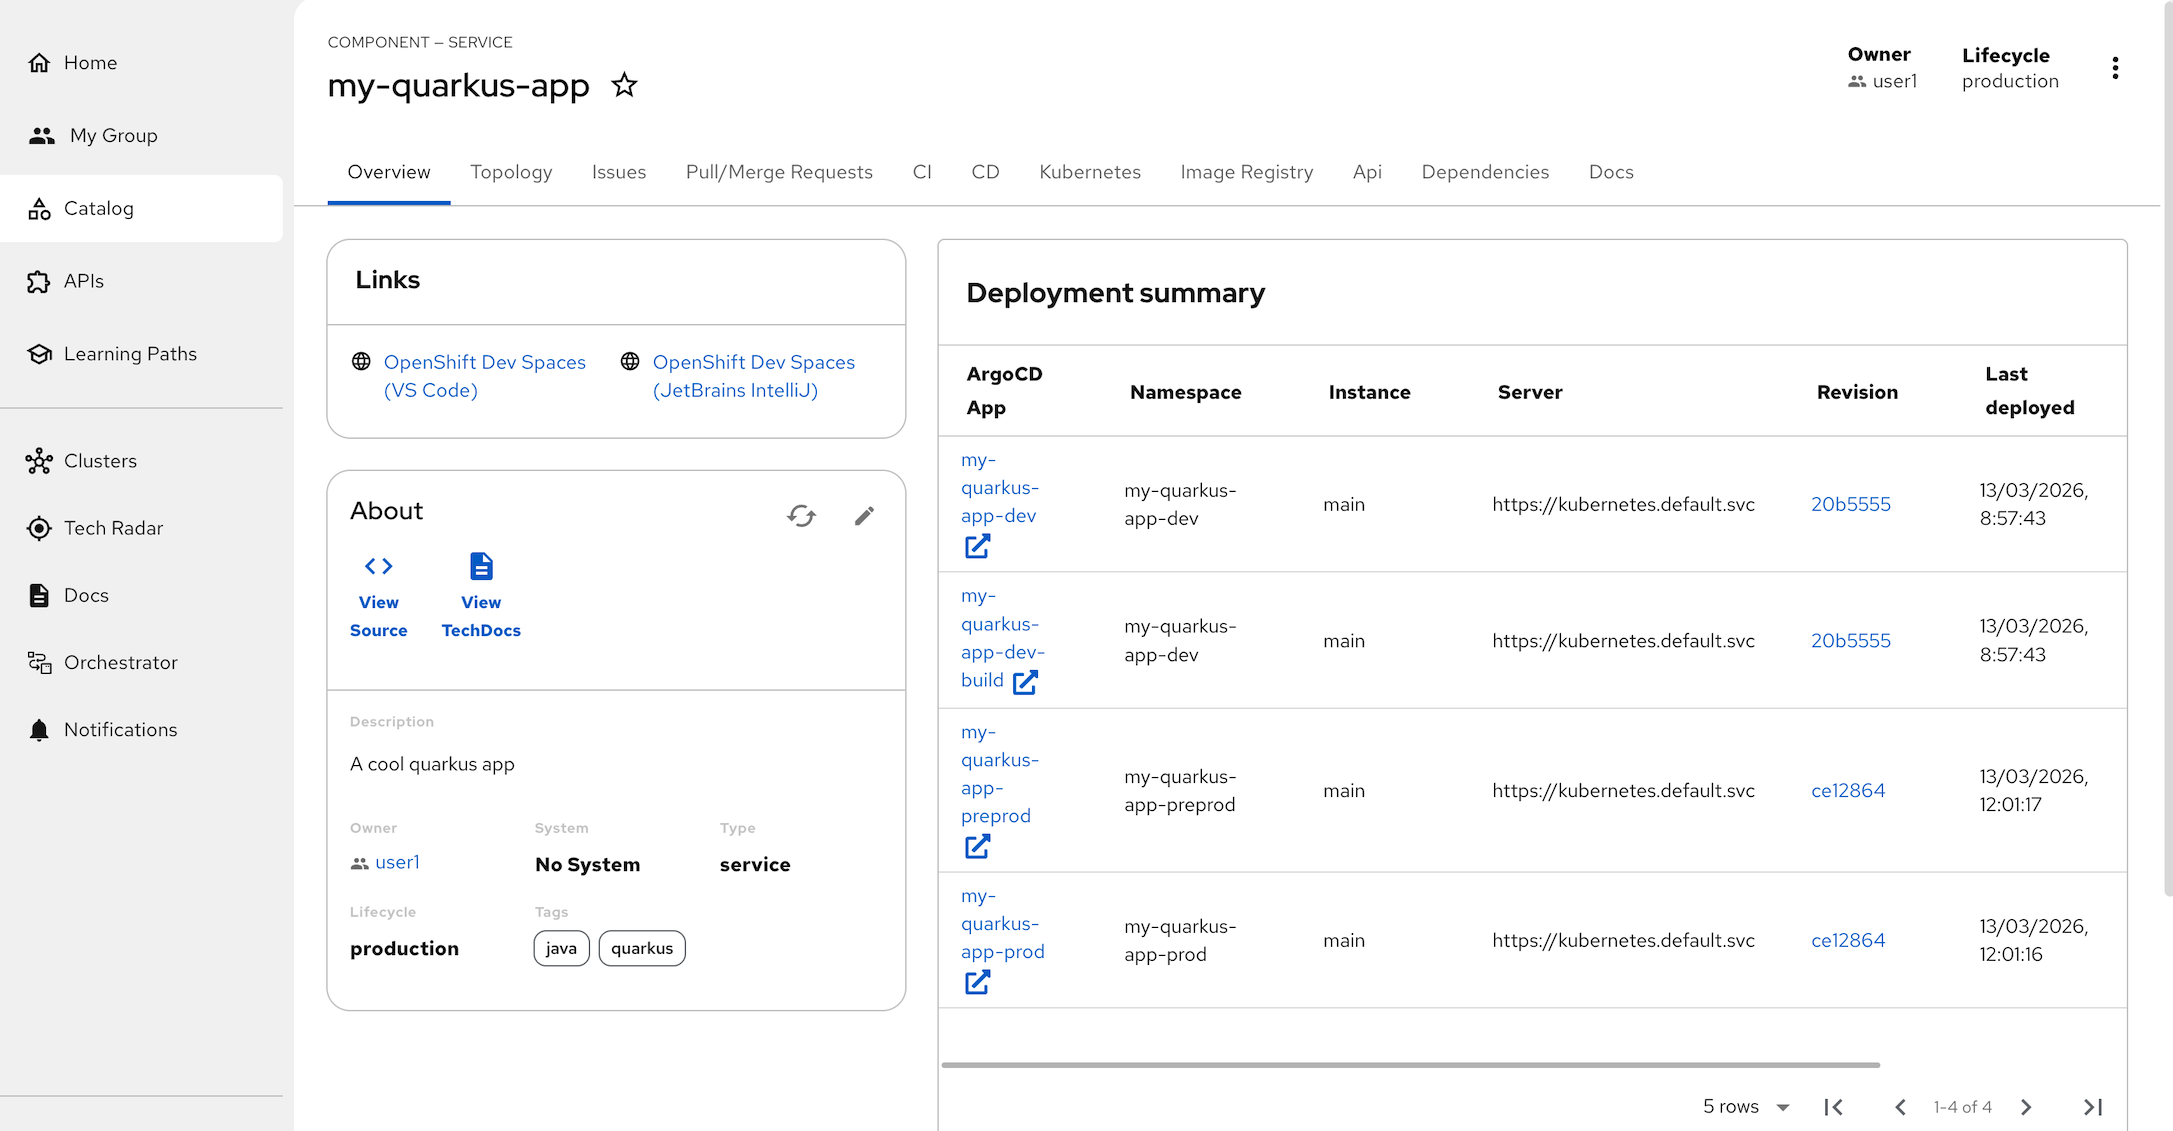The height and width of the screenshot is (1131, 2173).
Task: Open the three-dot options menu
Action: 2116,67
